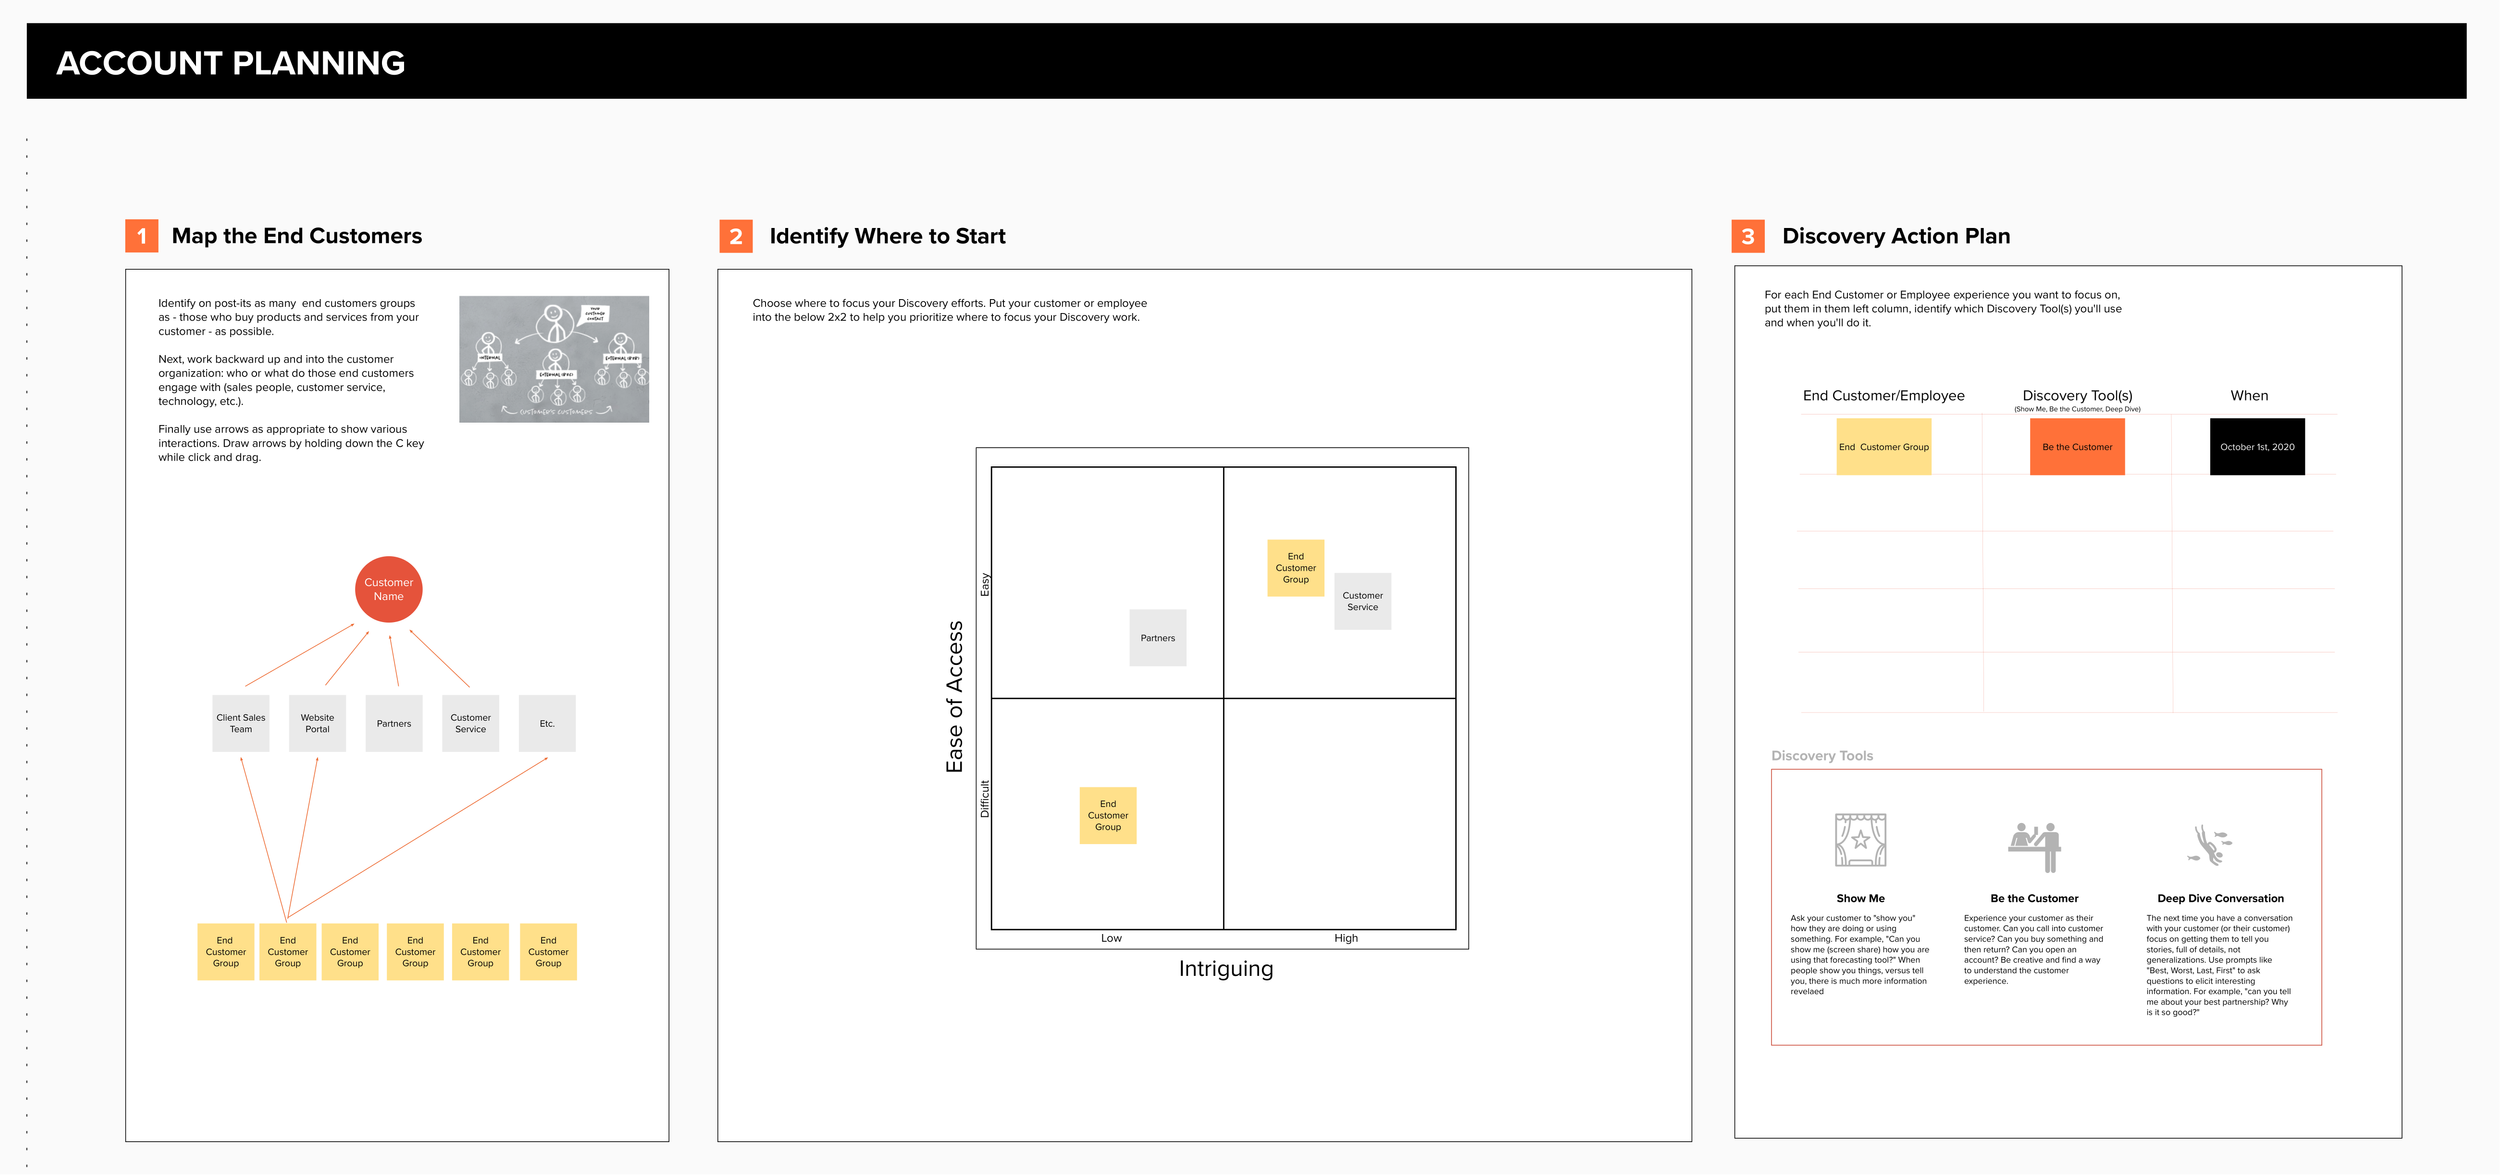Click the Etc. gray note

547,723
